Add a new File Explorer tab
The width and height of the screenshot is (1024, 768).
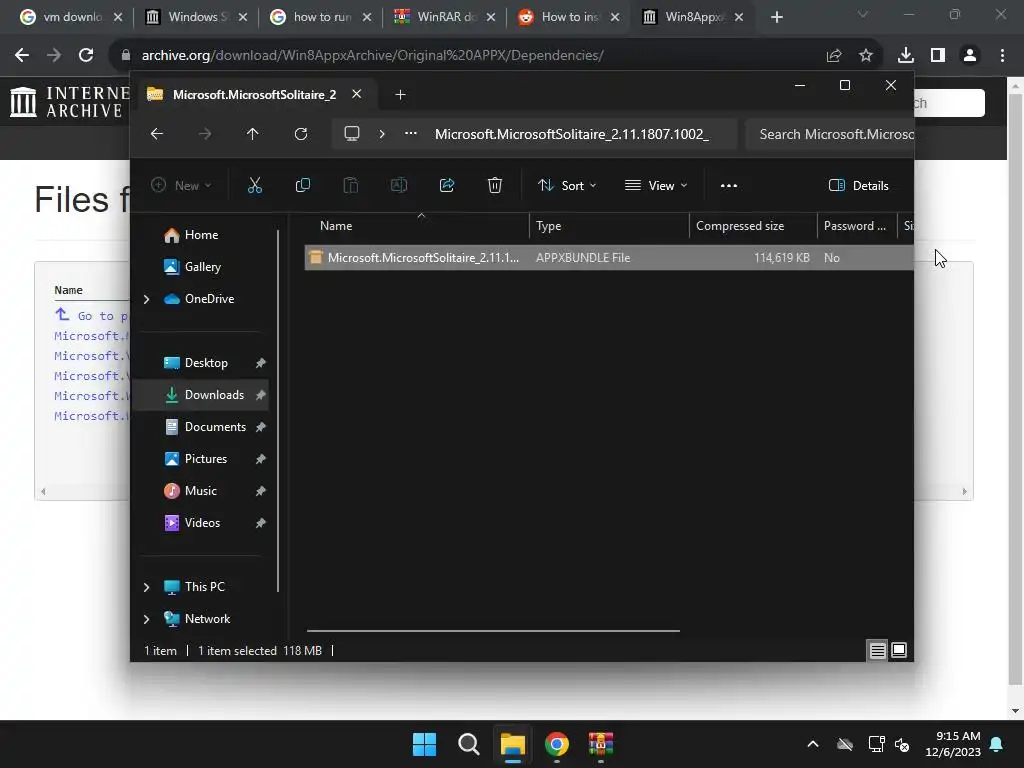coord(400,95)
